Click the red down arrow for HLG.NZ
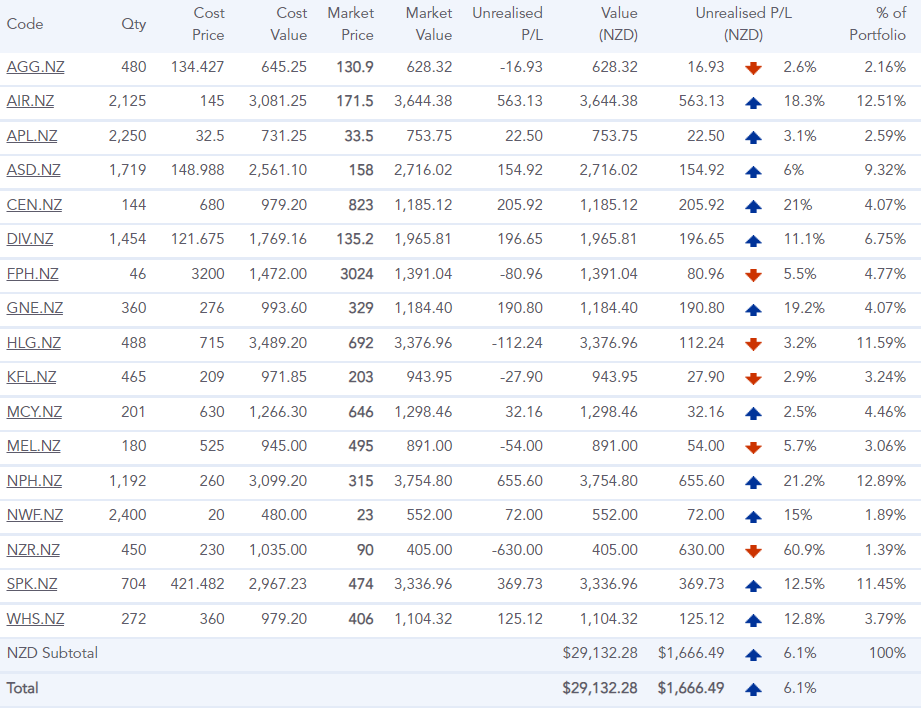This screenshot has width=921, height=709. click(754, 343)
